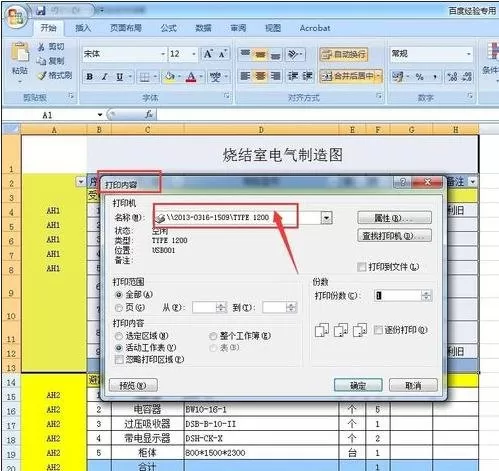The width and height of the screenshot is (499, 471).
Task: Click the Office button
Action: [x=16, y=17]
